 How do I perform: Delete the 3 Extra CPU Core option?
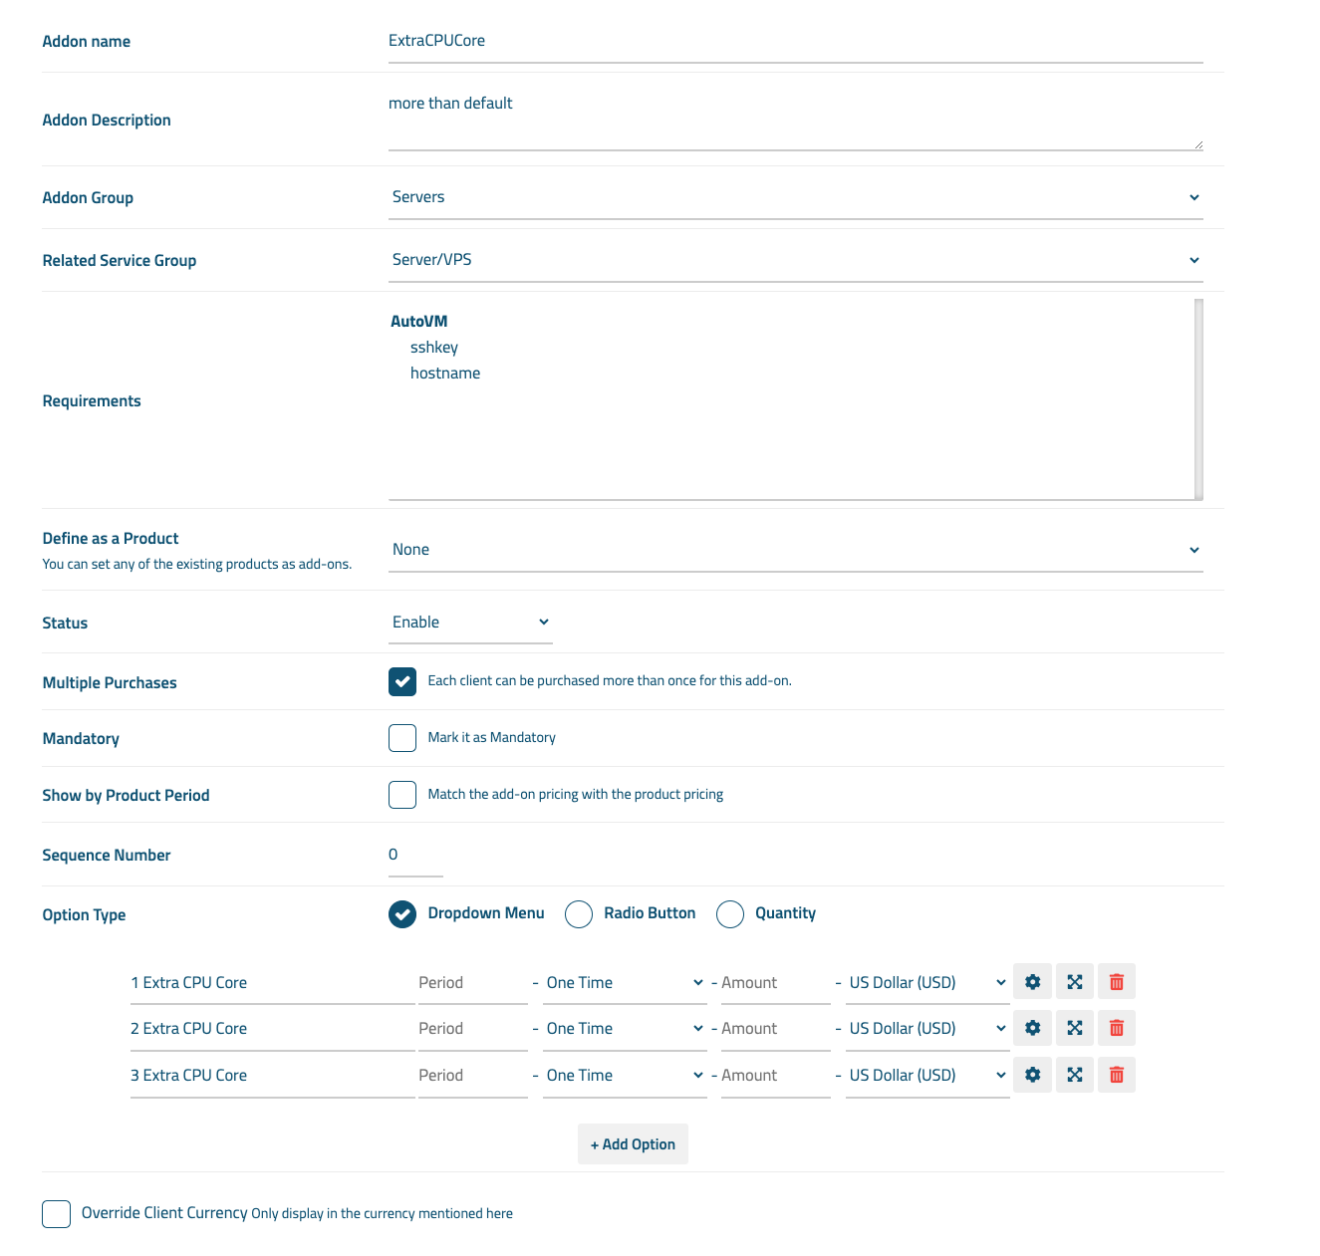tap(1117, 1075)
